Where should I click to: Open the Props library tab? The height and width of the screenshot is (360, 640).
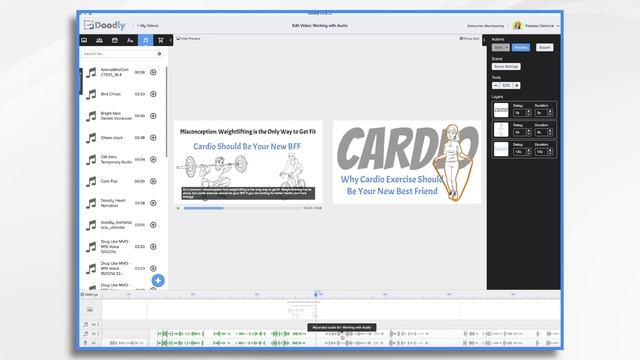pos(115,40)
